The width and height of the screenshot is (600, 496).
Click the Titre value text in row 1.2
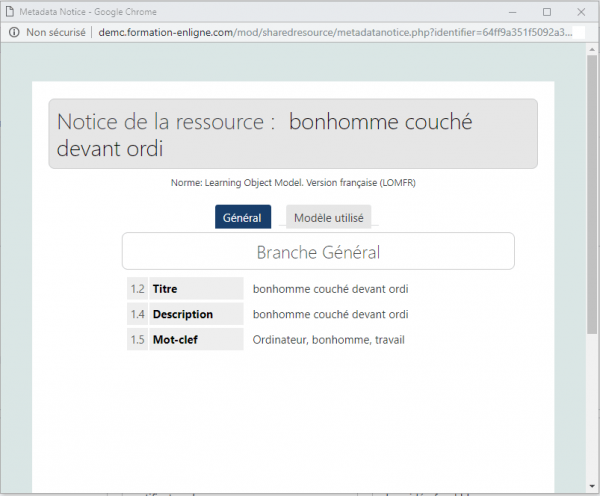[330, 289]
